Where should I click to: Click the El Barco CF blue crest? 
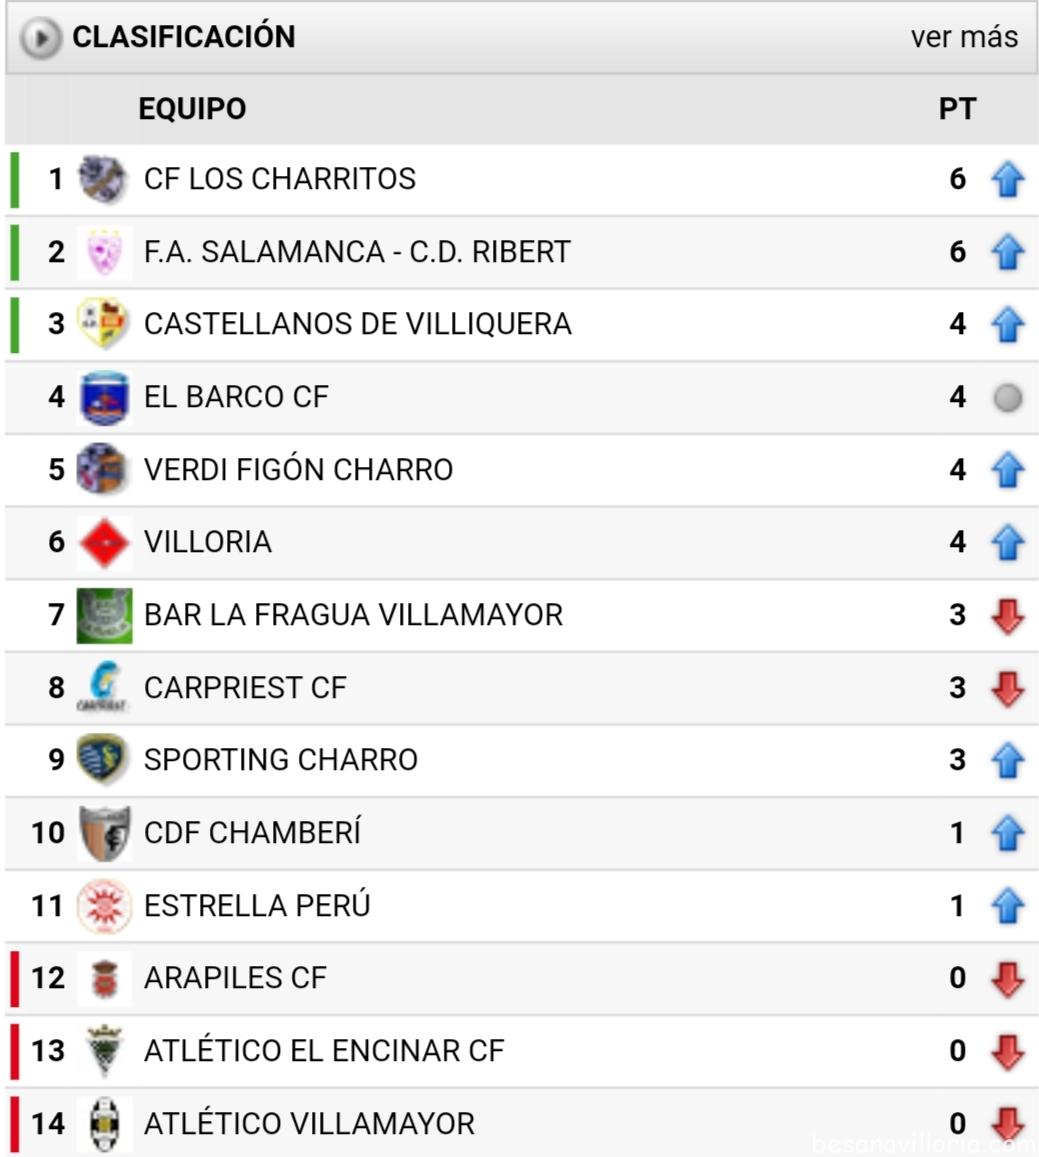point(104,397)
